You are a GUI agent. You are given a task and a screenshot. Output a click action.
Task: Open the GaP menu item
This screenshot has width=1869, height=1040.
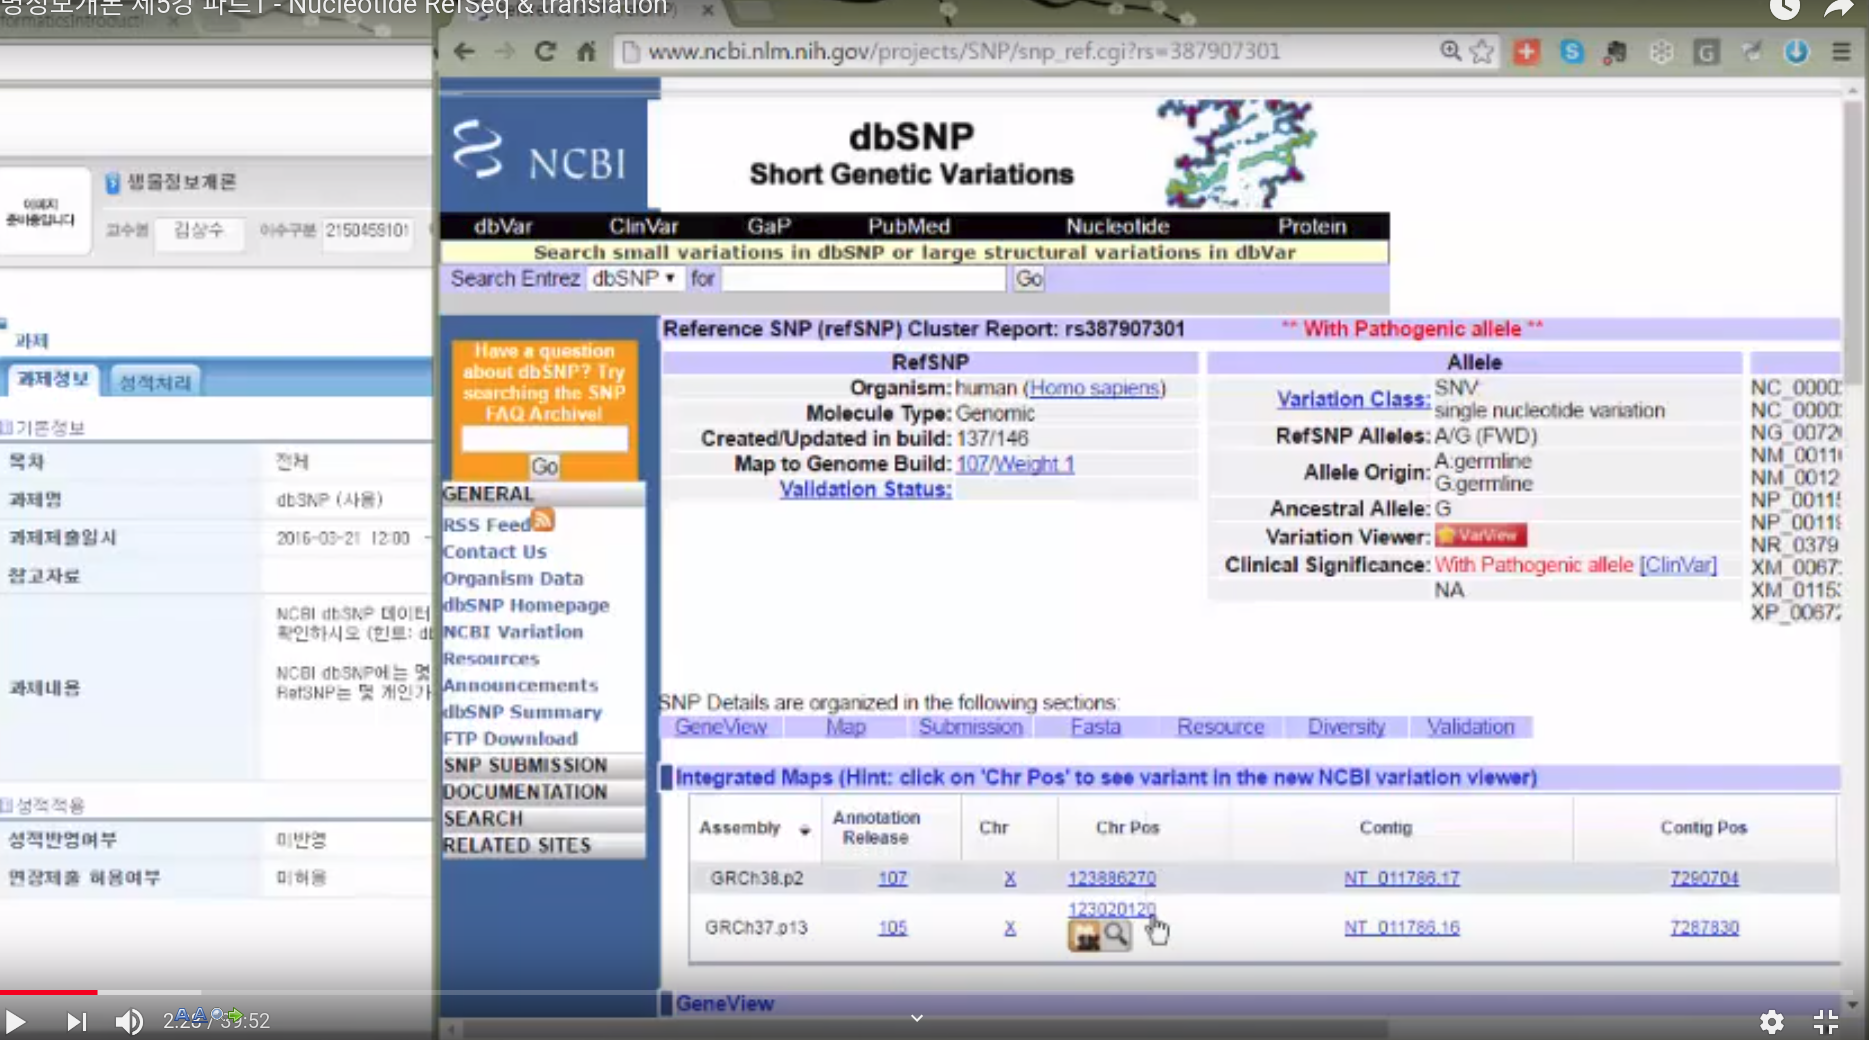click(x=769, y=226)
